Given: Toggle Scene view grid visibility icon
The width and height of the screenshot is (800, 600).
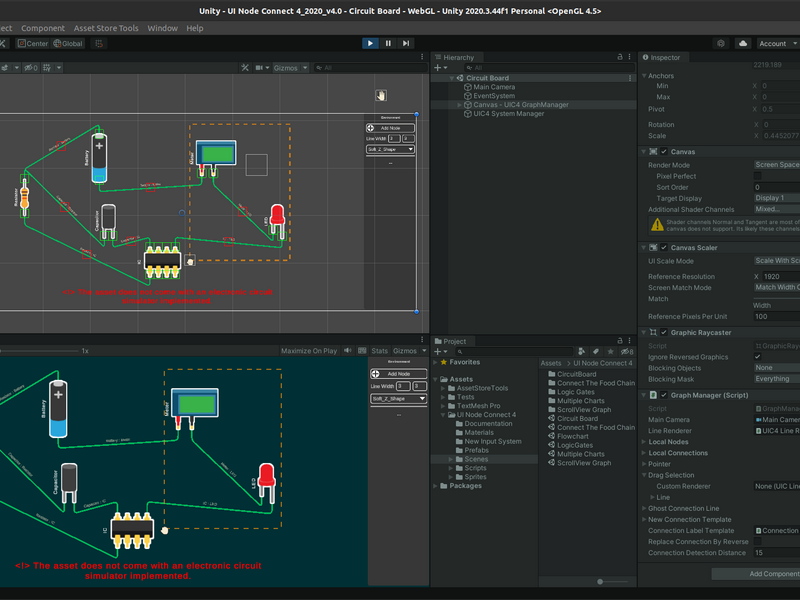Looking at the screenshot, I should 47,67.
